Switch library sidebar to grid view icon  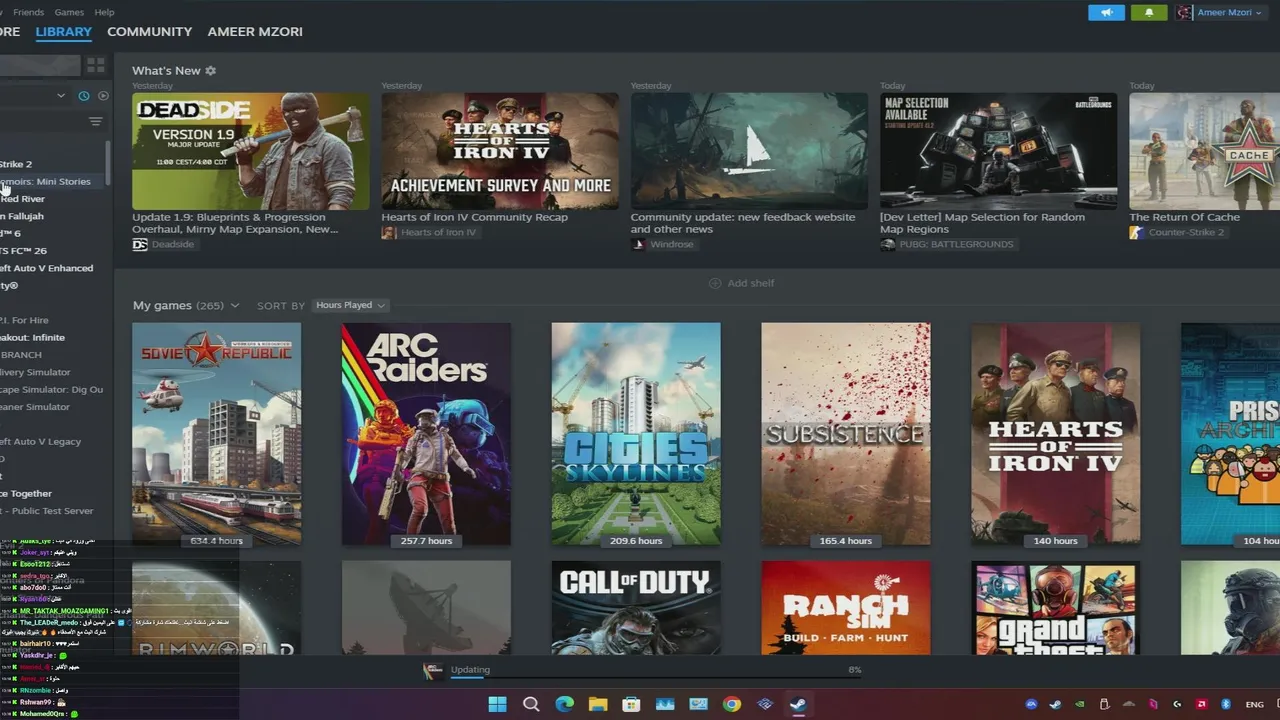pyautogui.click(x=96, y=65)
